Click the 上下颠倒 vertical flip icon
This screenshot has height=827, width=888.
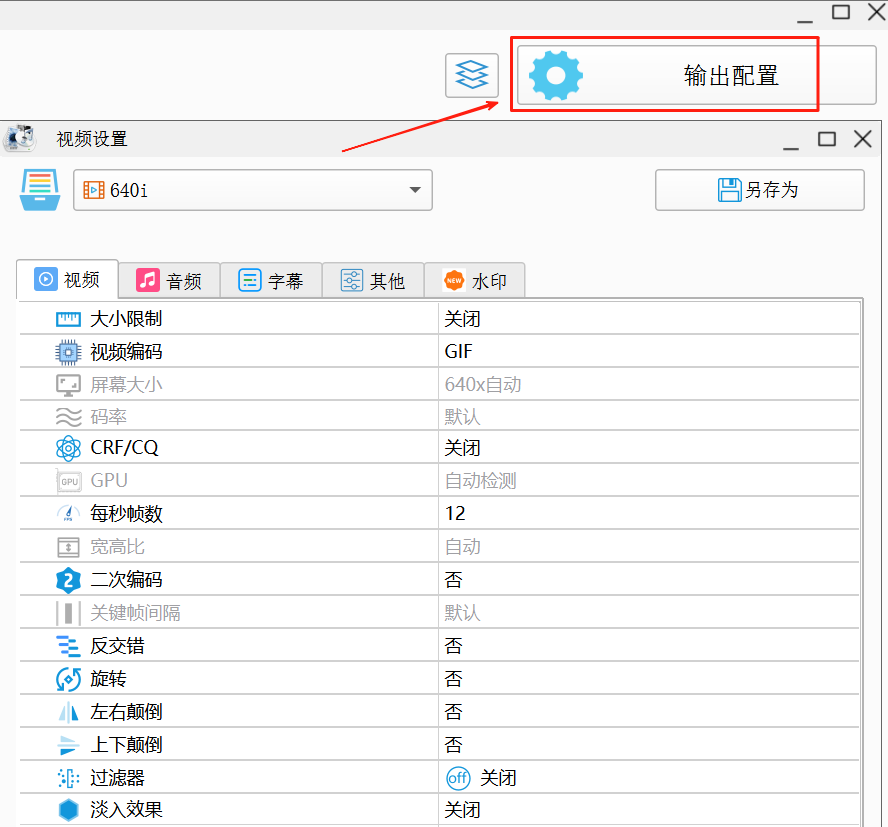click(x=69, y=745)
